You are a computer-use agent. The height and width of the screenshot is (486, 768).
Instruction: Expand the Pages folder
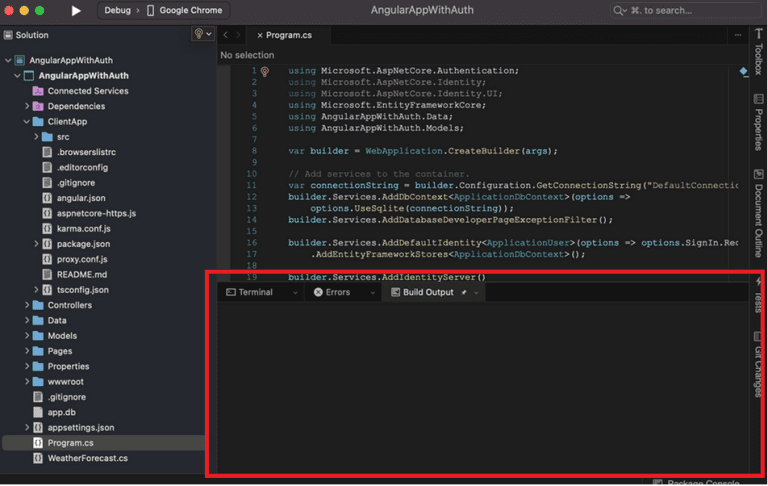(x=27, y=351)
